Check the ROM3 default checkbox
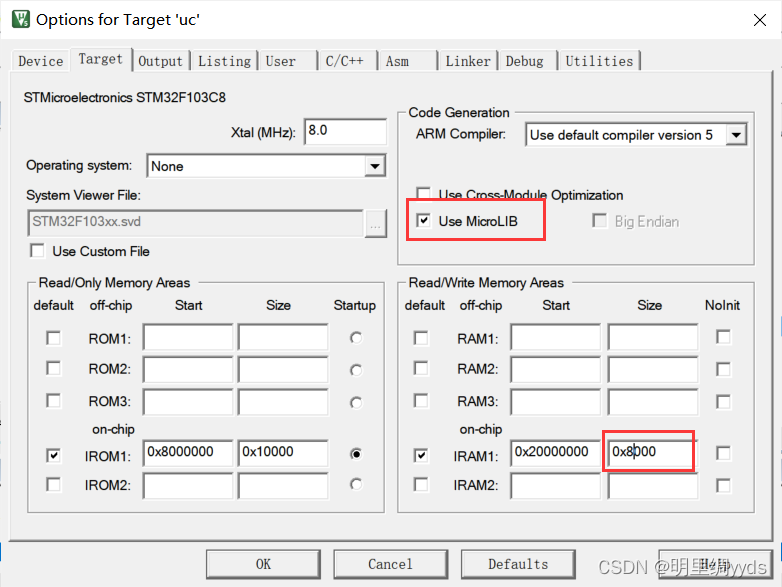The image size is (782, 587). (x=53, y=400)
